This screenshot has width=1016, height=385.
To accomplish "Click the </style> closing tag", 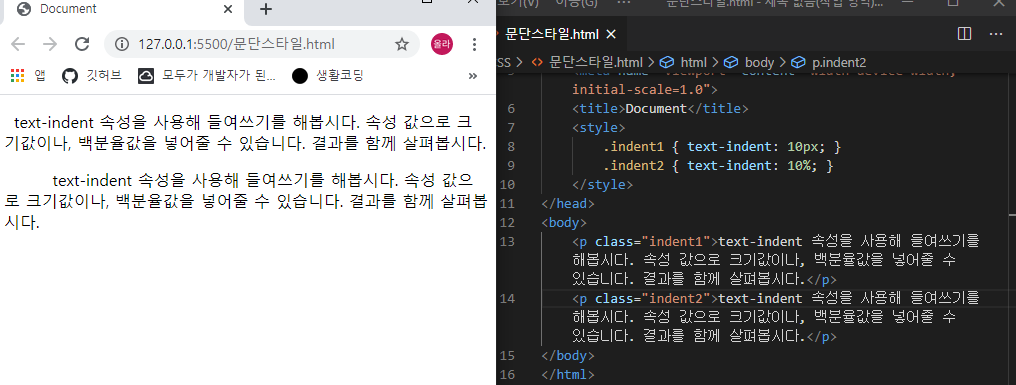I will (x=603, y=185).
